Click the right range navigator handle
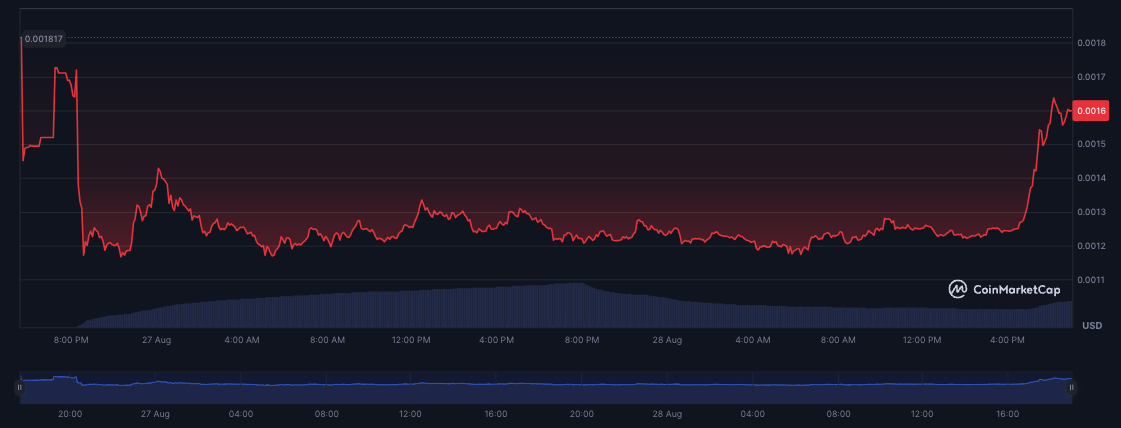Image resolution: width=1121 pixels, height=428 pixels. pos(1071,387)
